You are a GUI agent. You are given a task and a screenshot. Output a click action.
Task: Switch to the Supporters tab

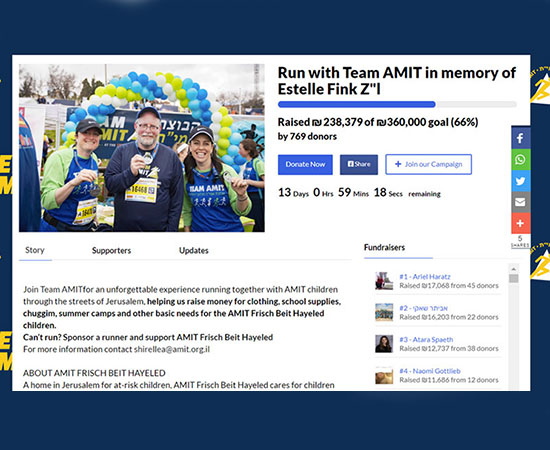[x=111, y=250]
